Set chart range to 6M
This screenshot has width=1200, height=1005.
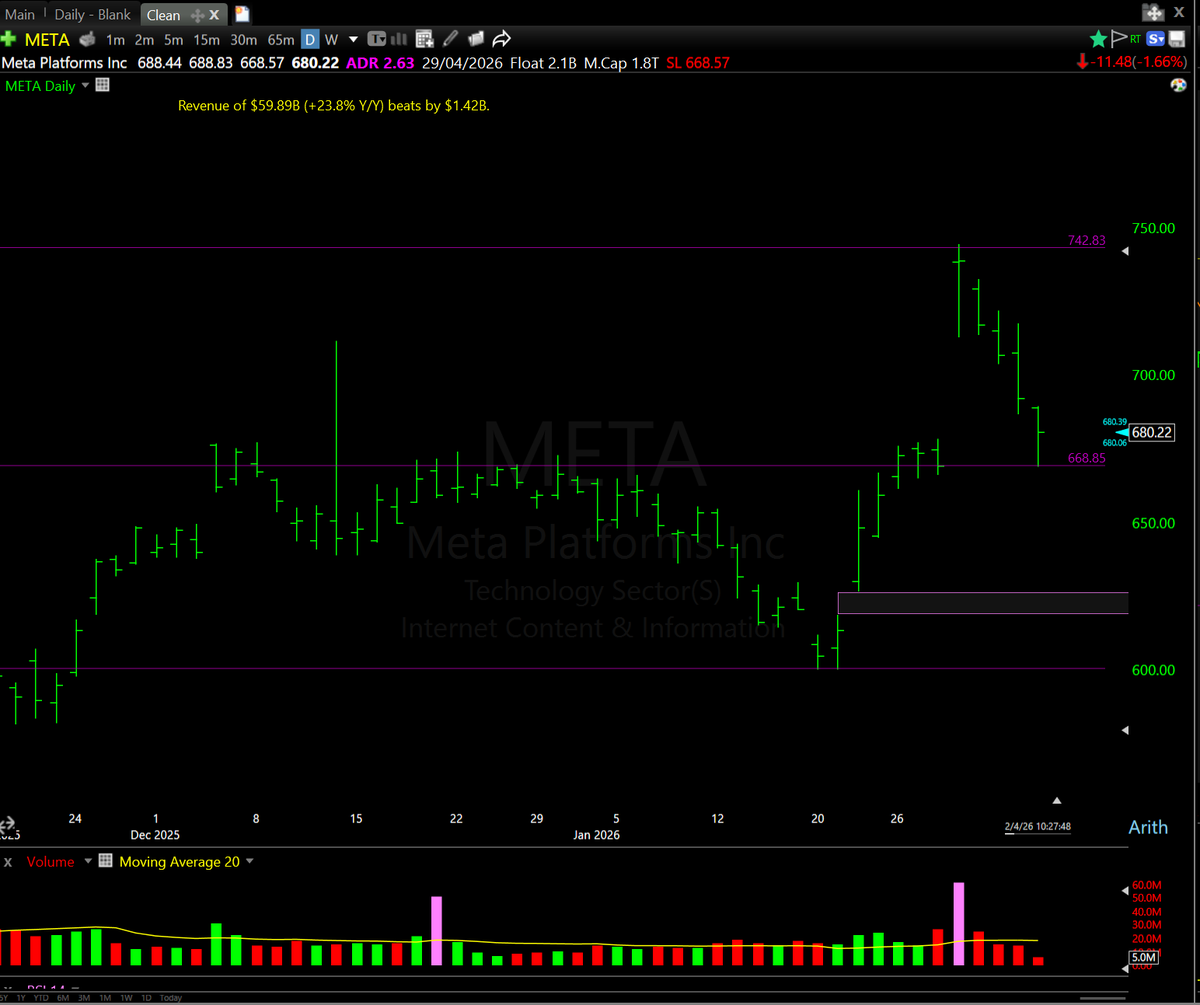point(63,998)
